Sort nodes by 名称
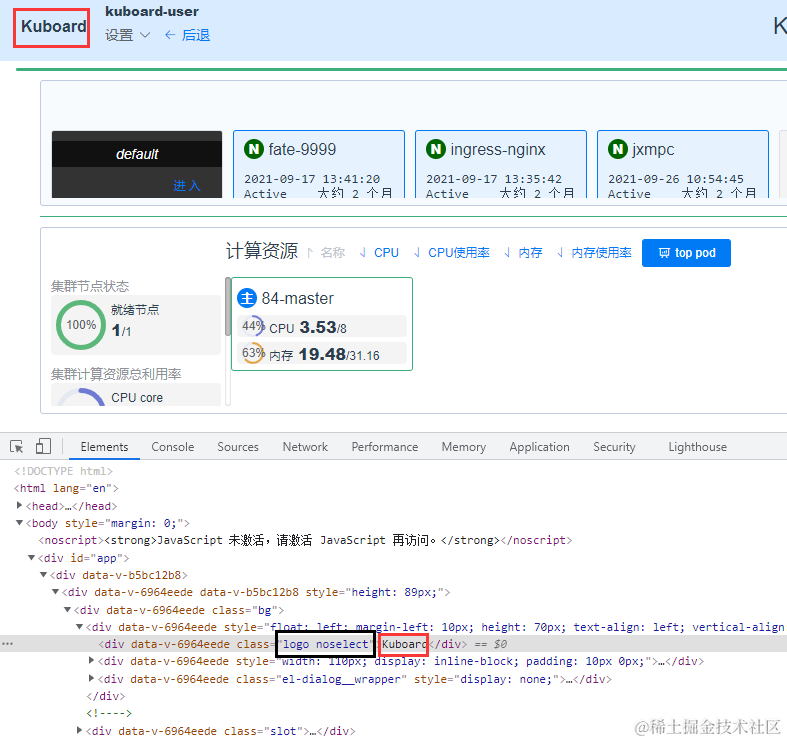 click(326, 253)
